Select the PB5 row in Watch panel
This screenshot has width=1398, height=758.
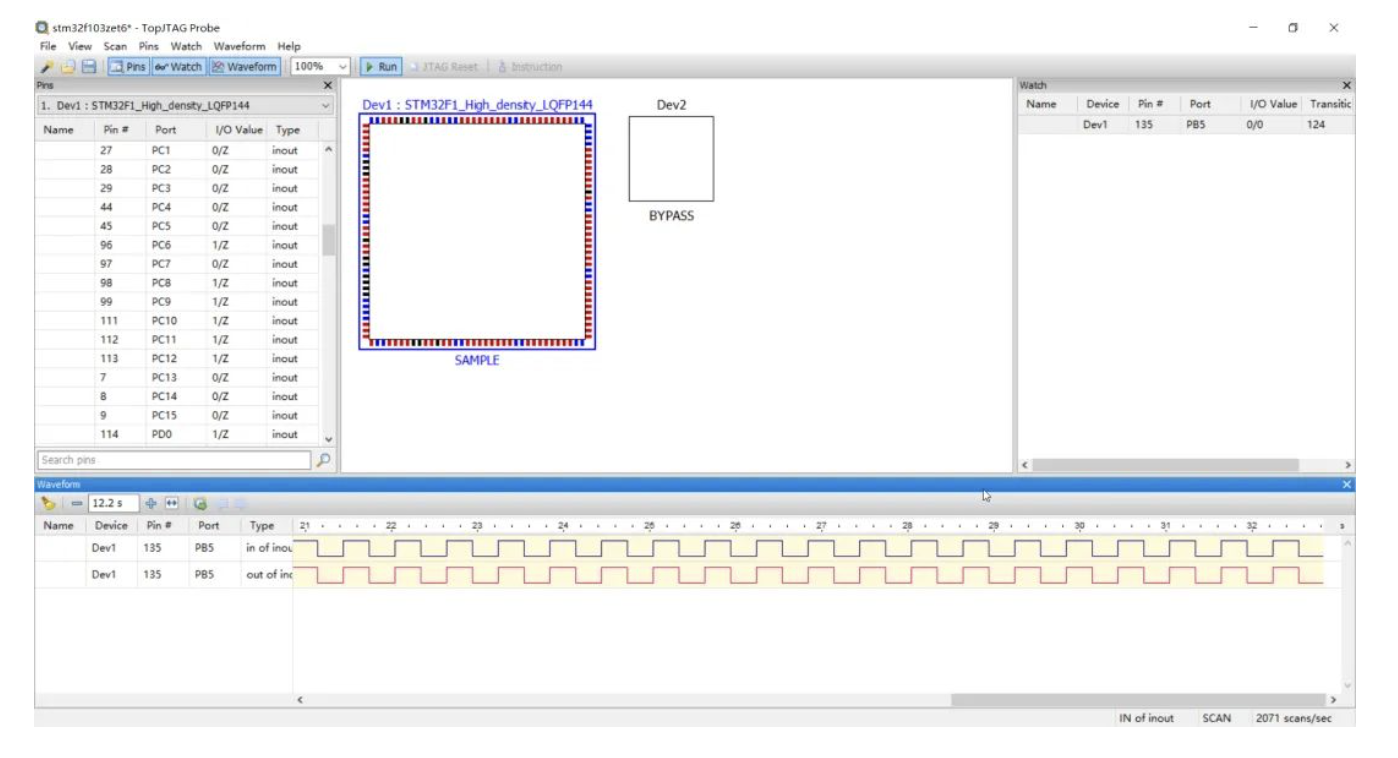pyautogui.click(x=1187, y=125)
